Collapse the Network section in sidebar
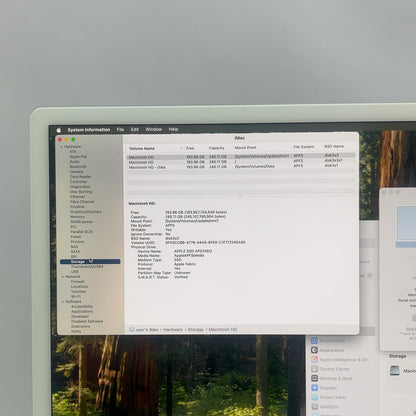This screenshot has width=416, height=416. [x=62, y=277]
